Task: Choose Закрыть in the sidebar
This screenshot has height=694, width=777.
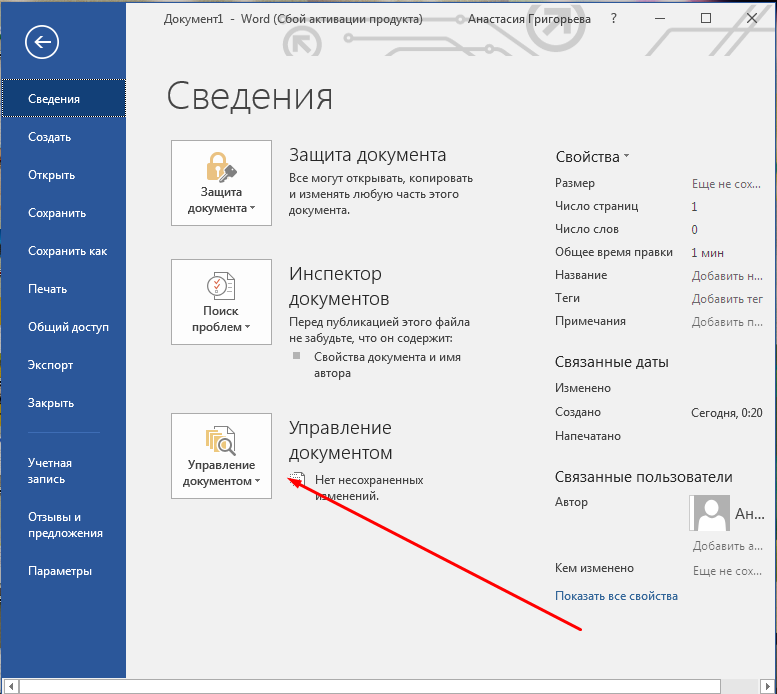Action: tap(63, 403)
